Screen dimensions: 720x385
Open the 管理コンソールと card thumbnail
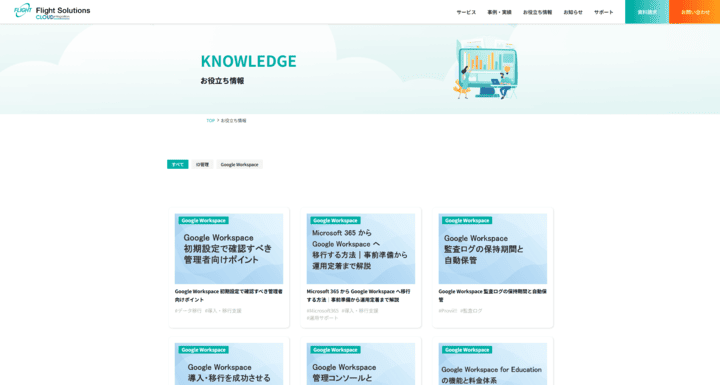(x=360, y=364)
